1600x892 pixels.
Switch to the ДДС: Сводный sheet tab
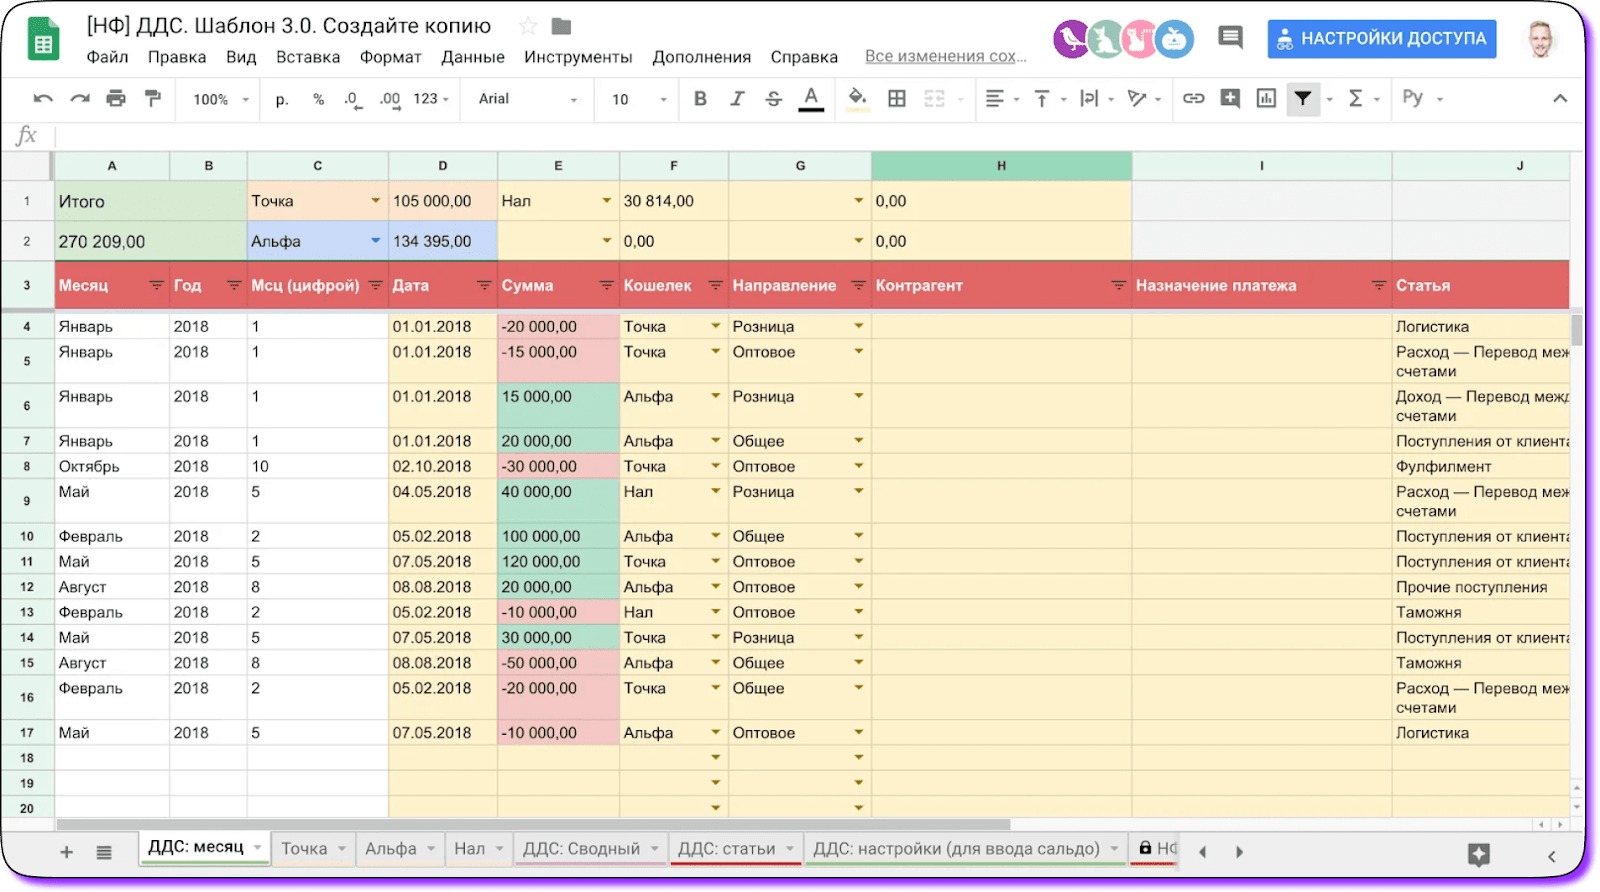(x=581, y=849)
